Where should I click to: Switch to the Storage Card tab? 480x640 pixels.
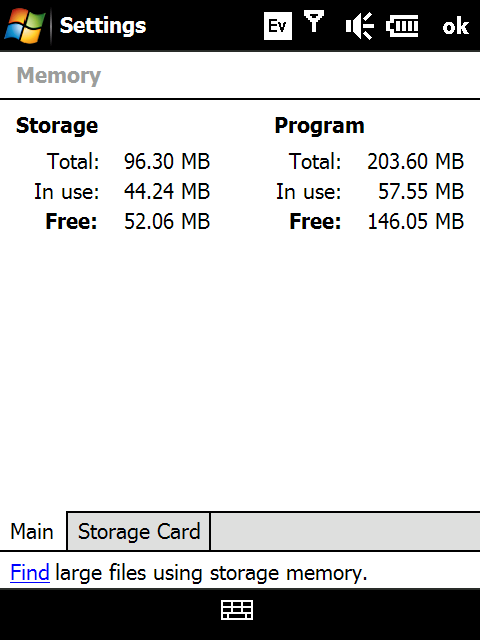139,531
